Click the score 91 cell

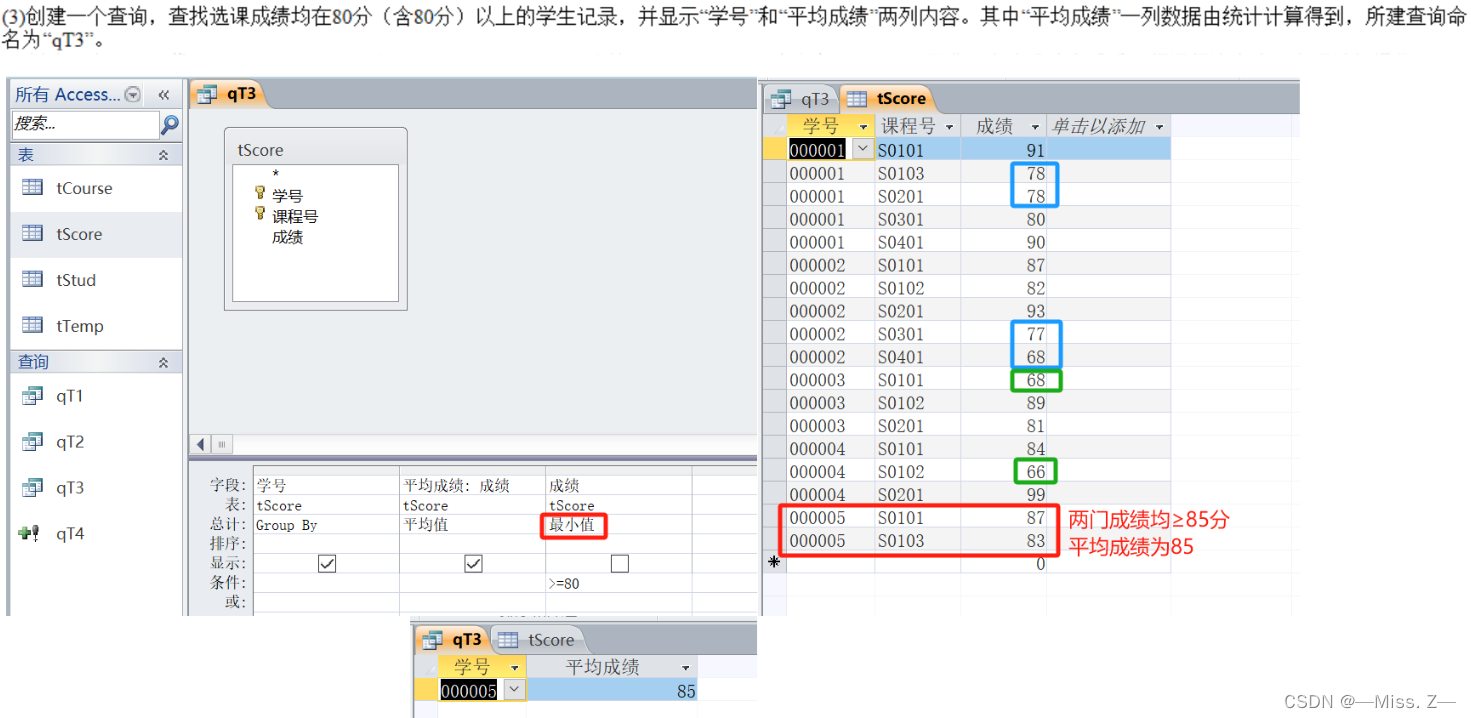click(1004, 150)
